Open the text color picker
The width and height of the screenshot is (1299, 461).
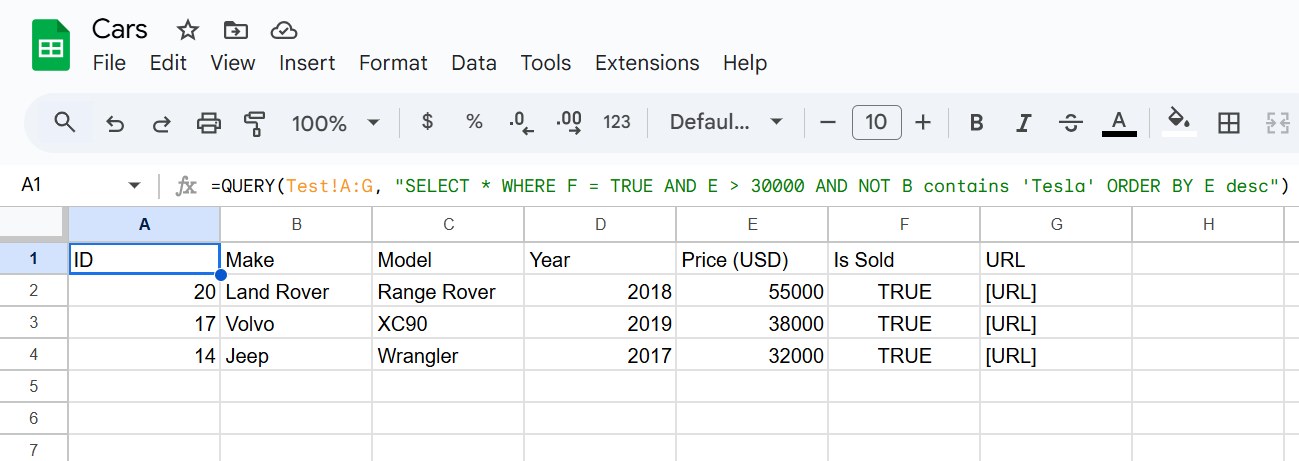click(x=1119, y=123)
